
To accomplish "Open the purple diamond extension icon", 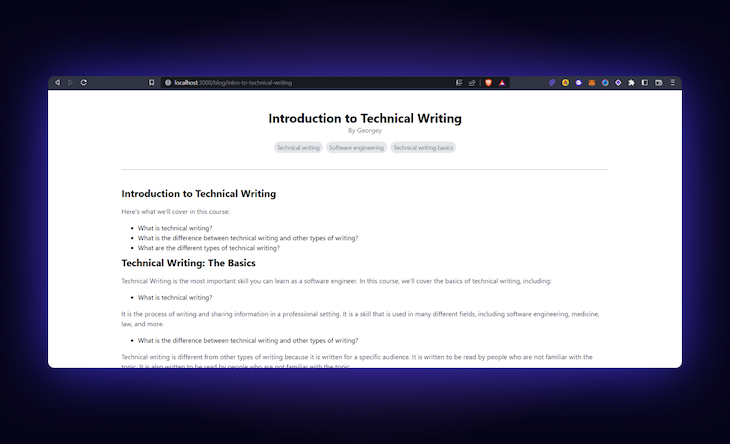I will click(618, 82).
